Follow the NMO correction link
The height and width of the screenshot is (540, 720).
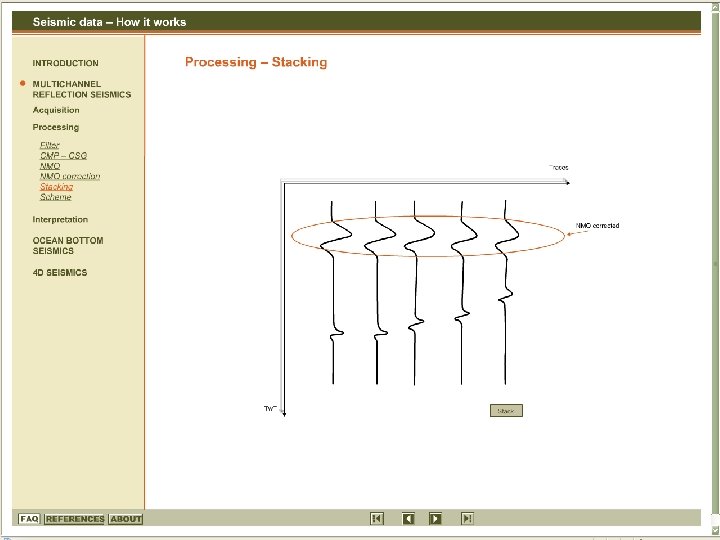click(x=70, y=176)
